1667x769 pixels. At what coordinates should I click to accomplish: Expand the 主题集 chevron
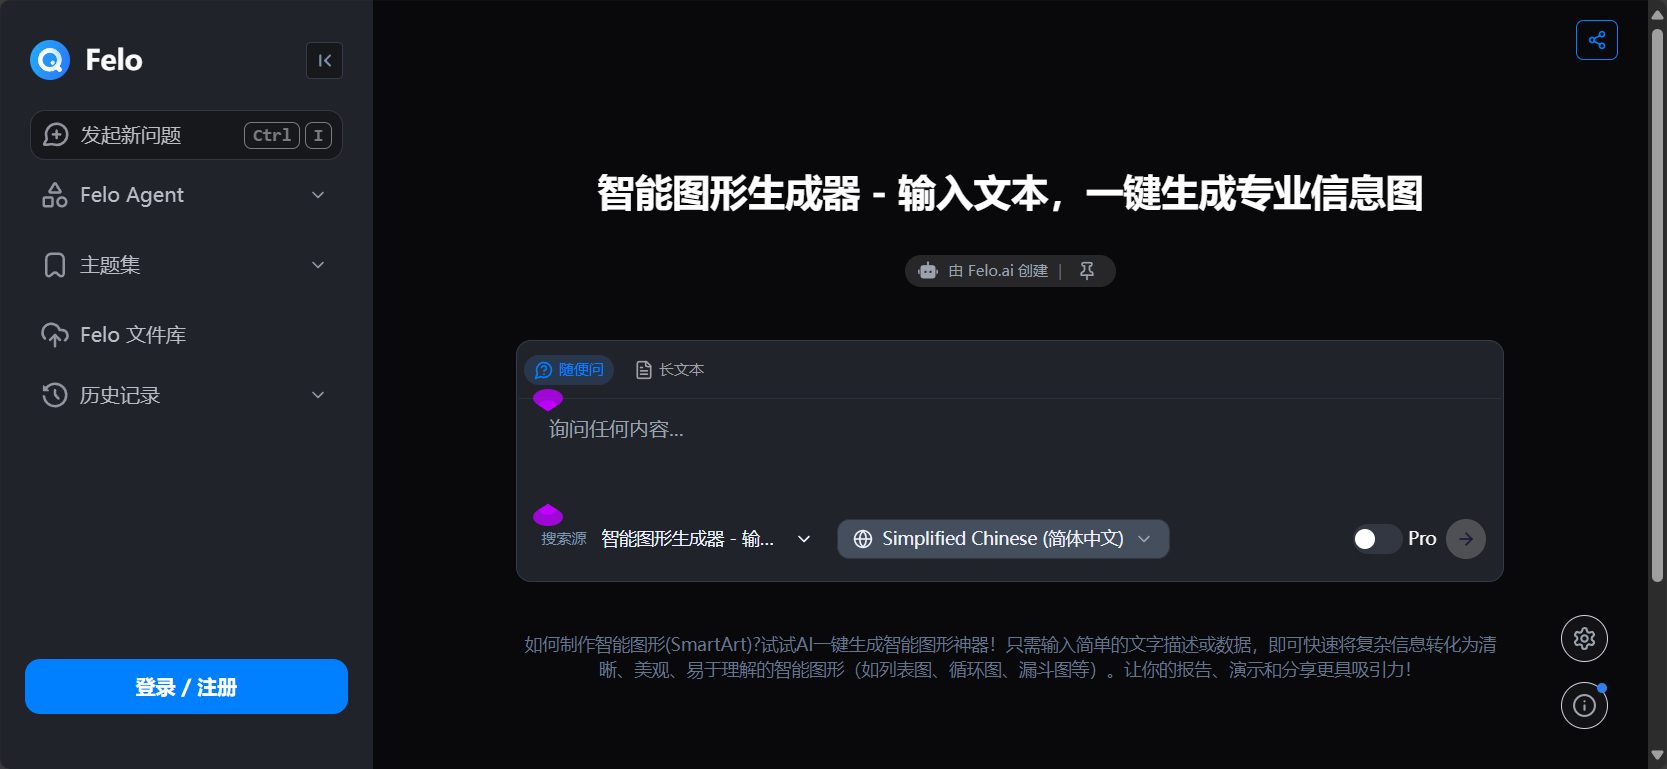pyautogui.click(x=318, y=265)
